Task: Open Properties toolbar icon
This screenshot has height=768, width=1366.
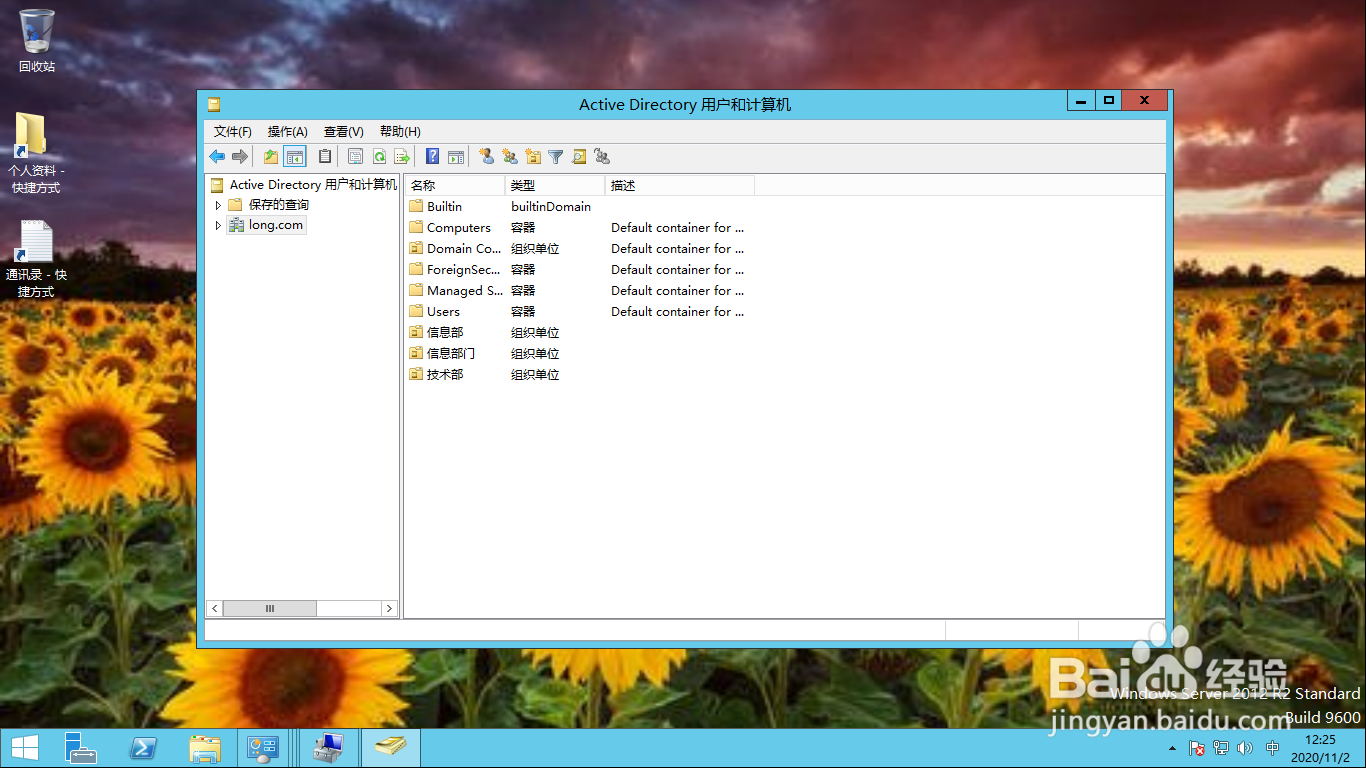Action: (x=355, y=157)
